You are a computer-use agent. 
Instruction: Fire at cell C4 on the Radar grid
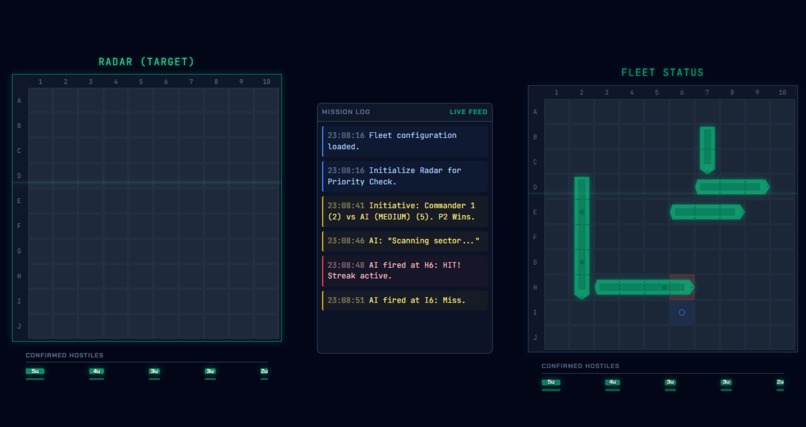[116, 151]
